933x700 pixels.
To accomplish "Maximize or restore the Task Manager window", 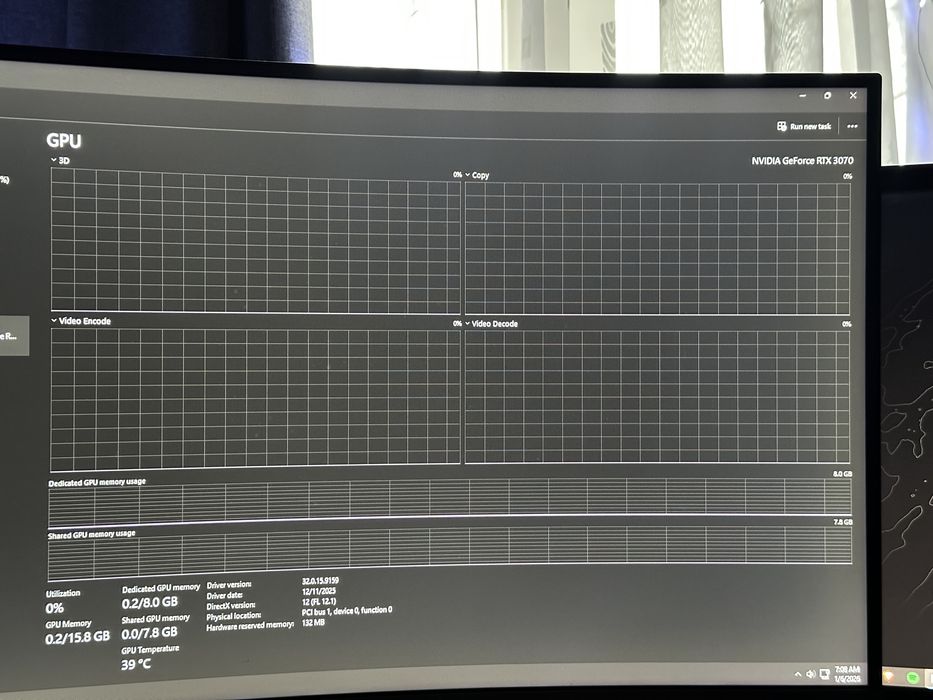I will 828,95.
